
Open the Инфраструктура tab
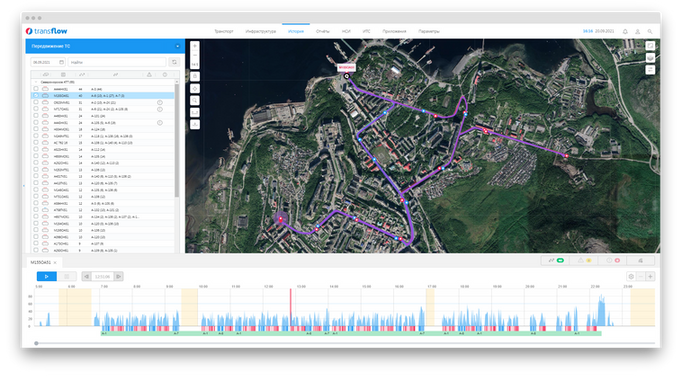[x=261, y=31]
